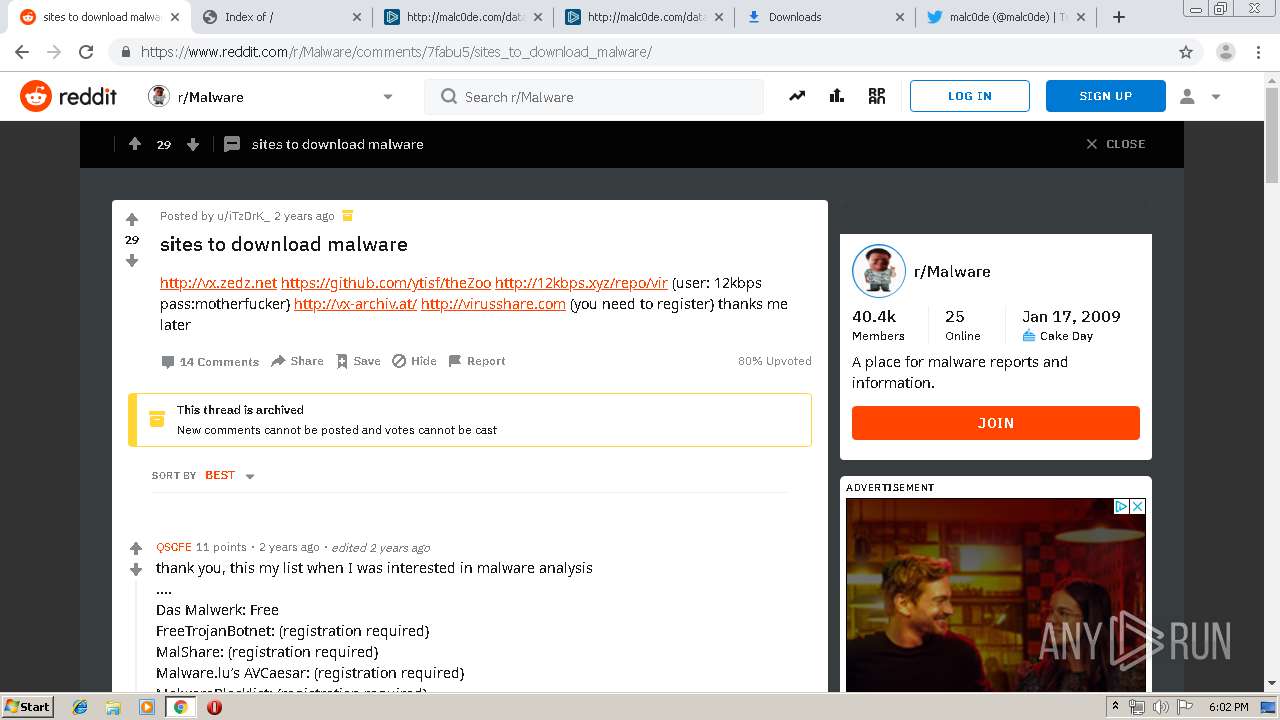This screenshot has height=720, width=1280.
Task: Open the Windows Start menu
Action: 28,707
